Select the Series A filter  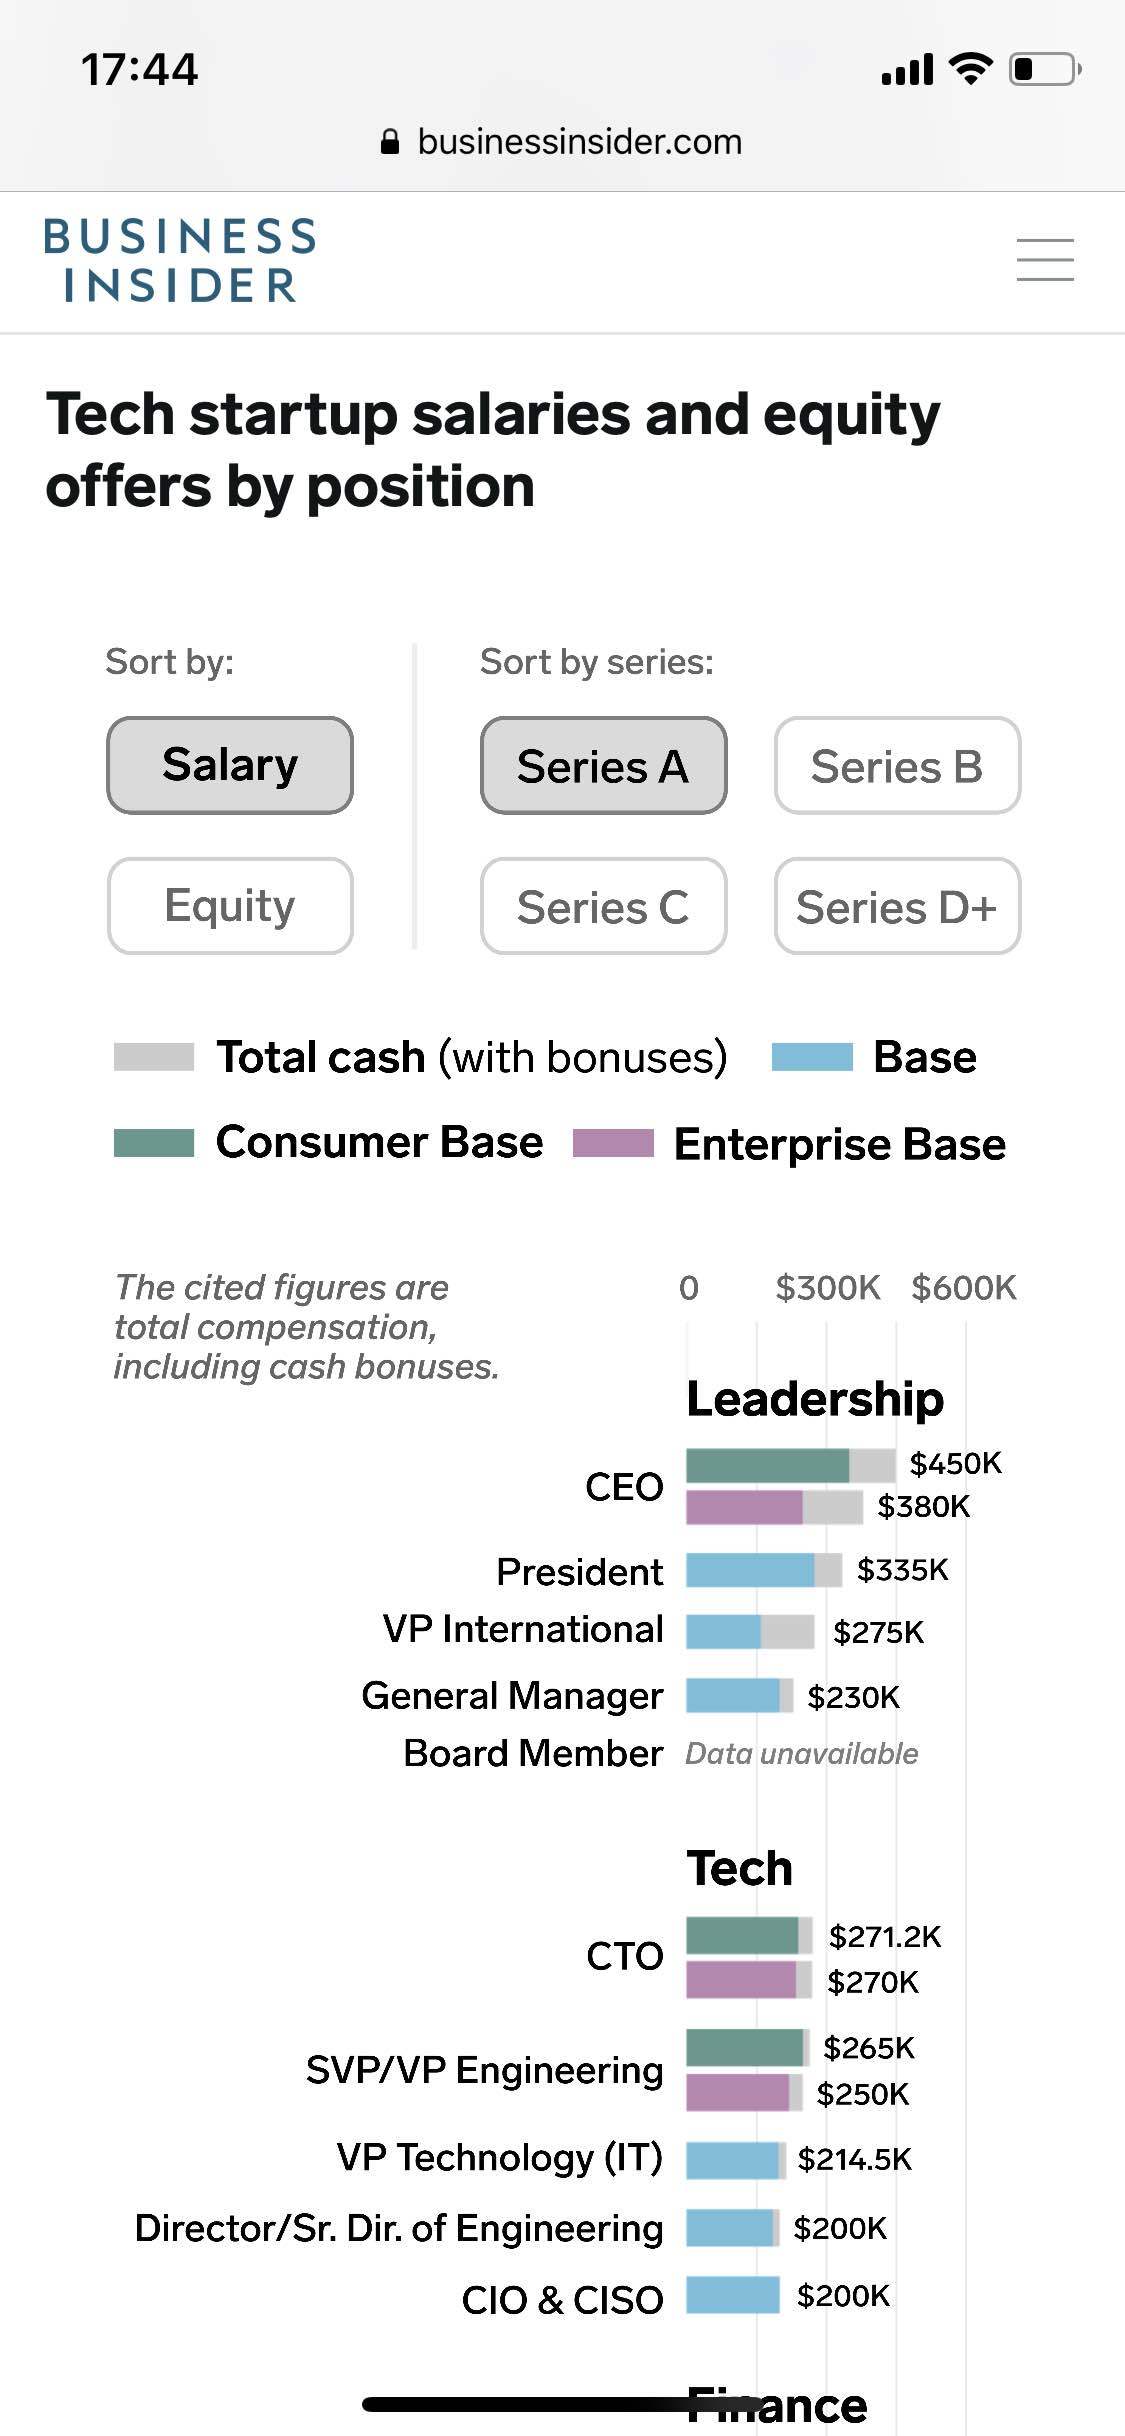[x=603, y=766]
